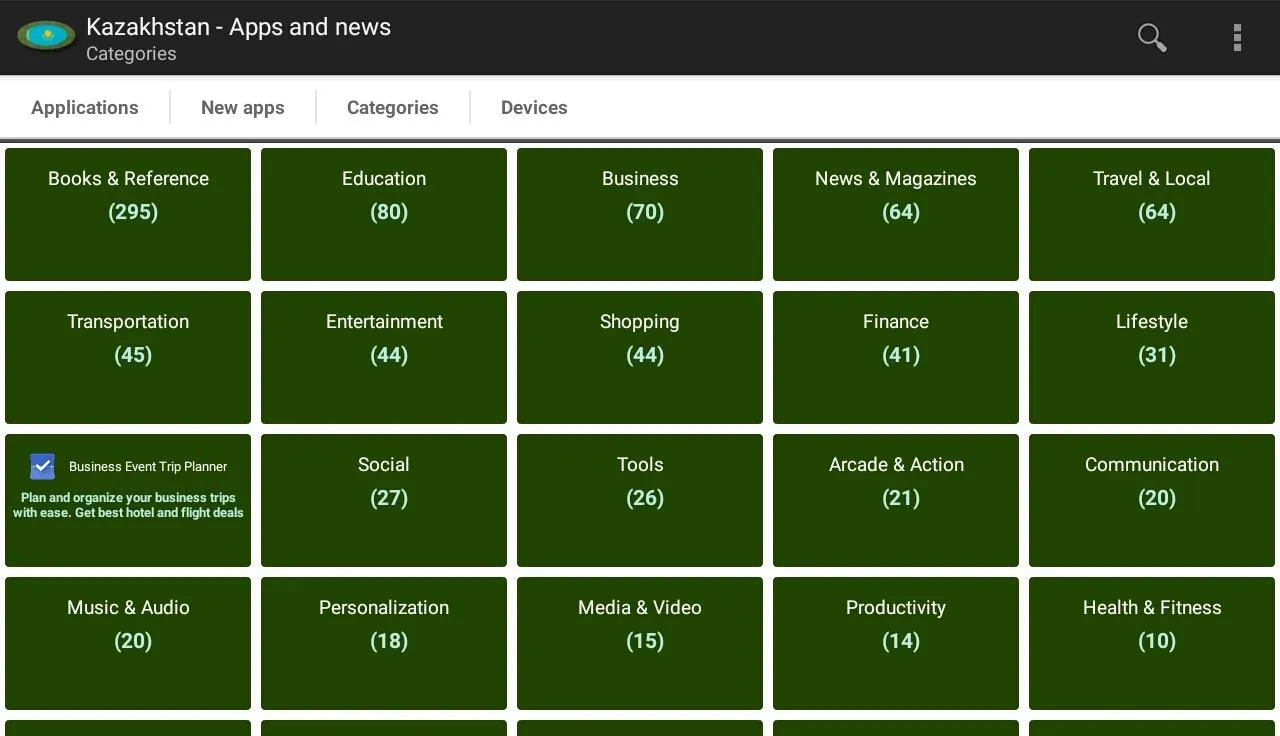Select the Categories tab
This screenshot has width=1280, height=736.
(x=393, y=108)
